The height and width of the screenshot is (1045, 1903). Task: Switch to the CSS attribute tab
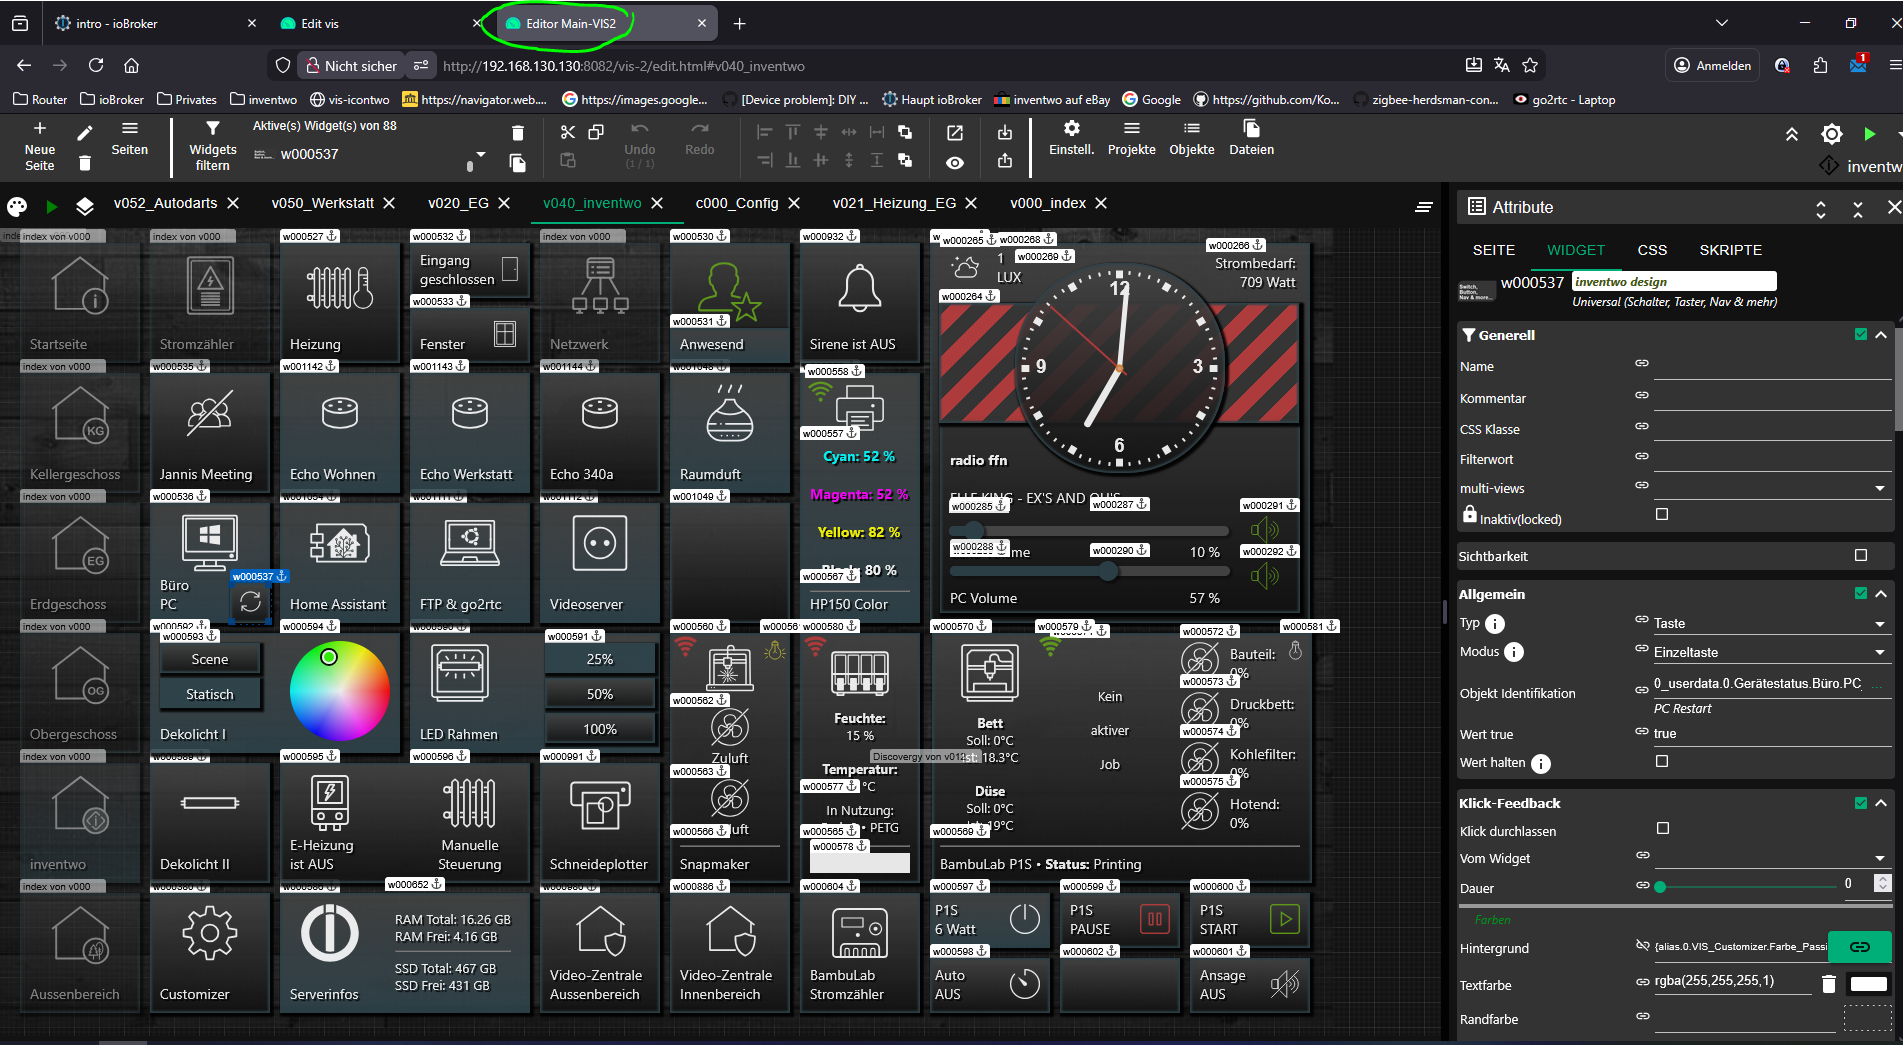1652,250
